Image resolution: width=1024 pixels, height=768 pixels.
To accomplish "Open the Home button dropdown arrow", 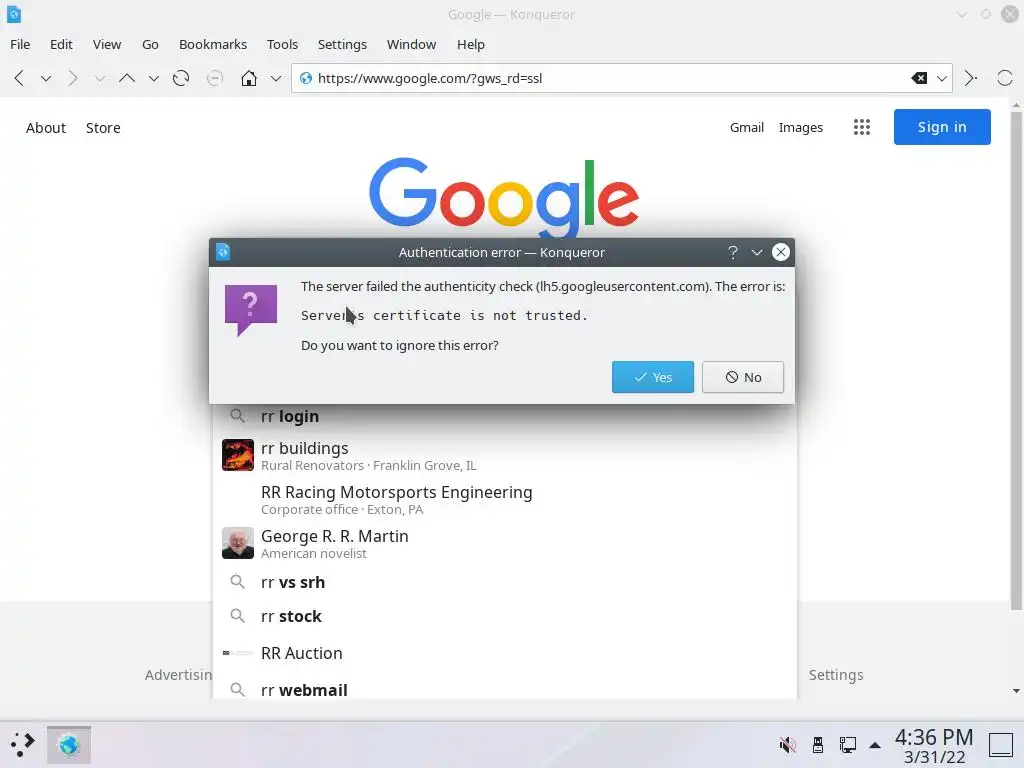I will tap(276, 79).
